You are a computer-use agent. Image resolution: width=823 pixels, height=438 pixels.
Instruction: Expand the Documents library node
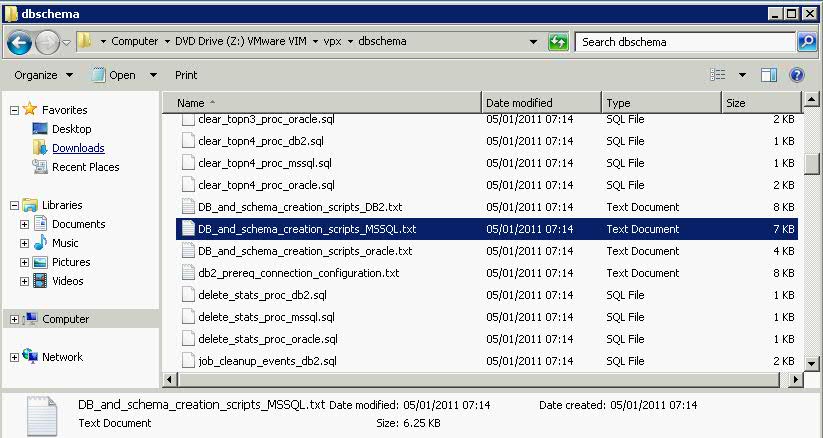click(24, 224)
